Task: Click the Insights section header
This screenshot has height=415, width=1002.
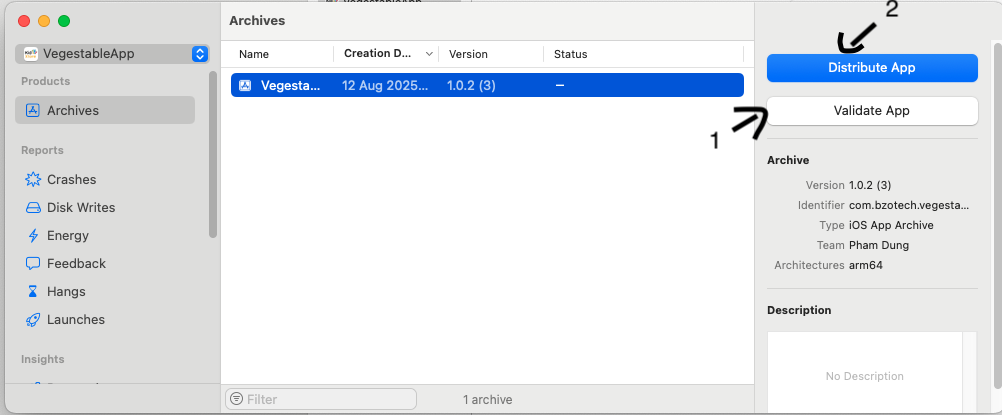Action: (x=43, y=359)
